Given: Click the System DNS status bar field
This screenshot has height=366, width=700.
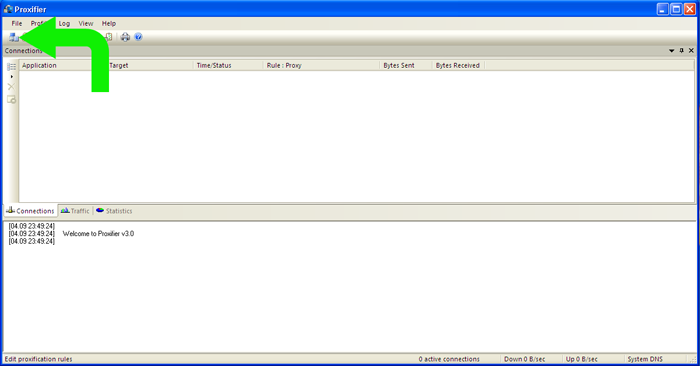Looking at the screenshot, I should (x=645, y=359).
